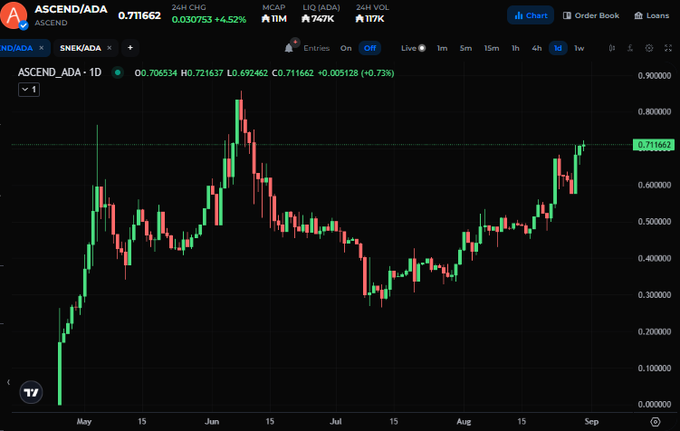Close the SNEK/ADA tab

pyautogui.click(x=109, y=48)
